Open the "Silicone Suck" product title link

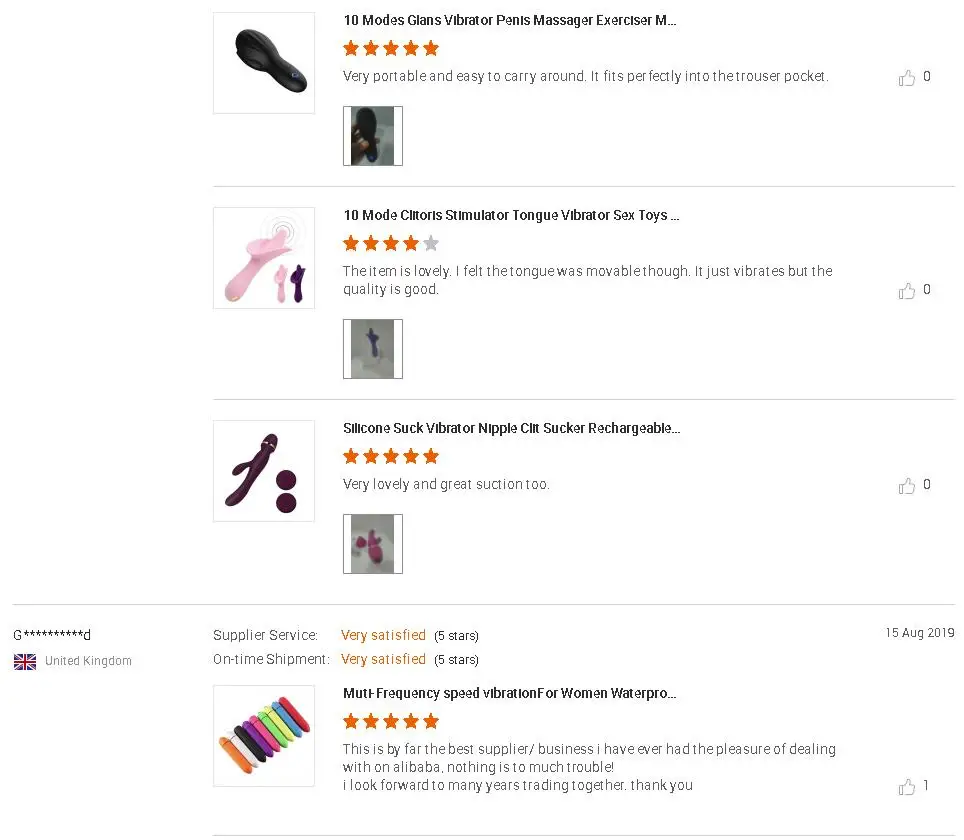point(511,428)
